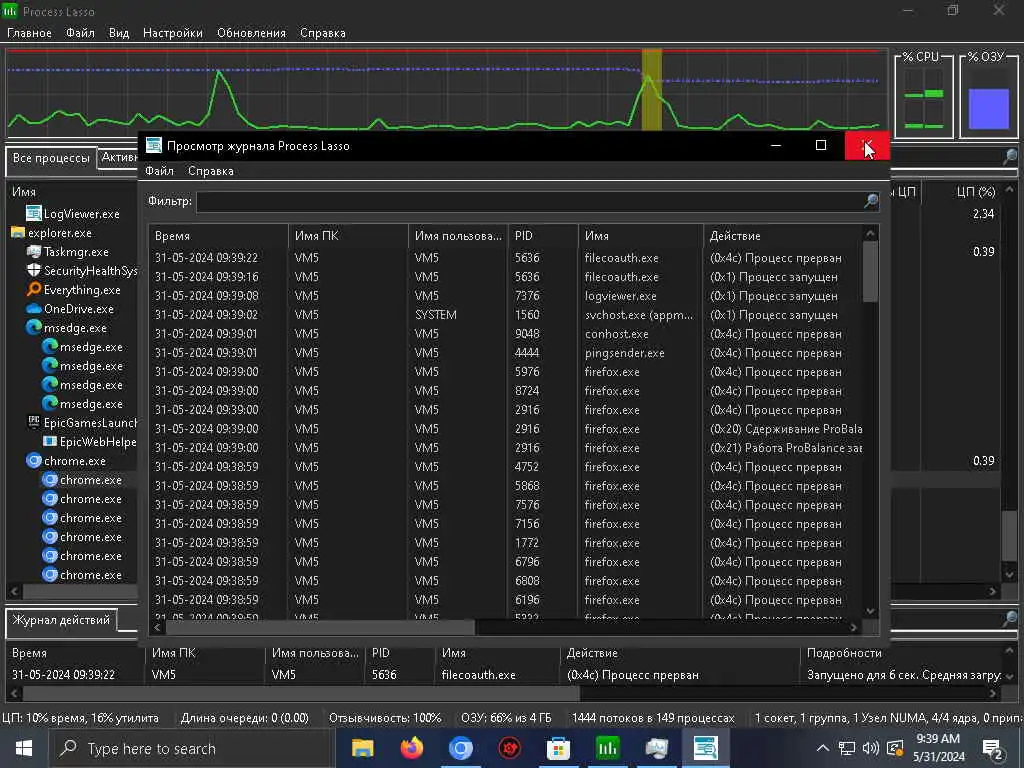Click the Windows Start button
Viewport: 1024px width, 768px height.
24,748
